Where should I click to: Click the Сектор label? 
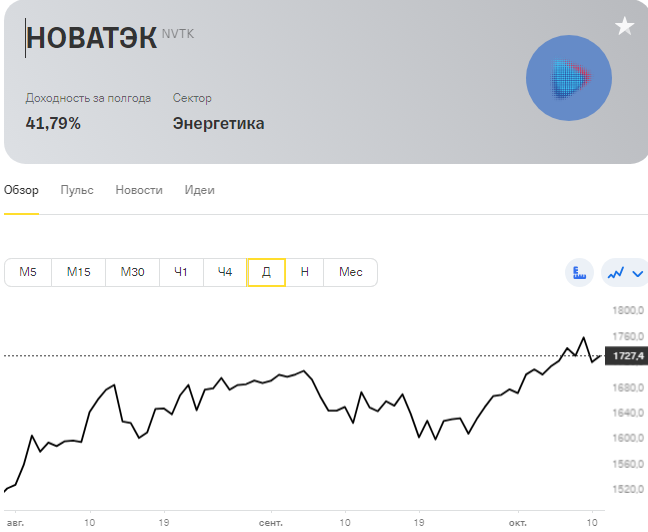click(192, 98)
